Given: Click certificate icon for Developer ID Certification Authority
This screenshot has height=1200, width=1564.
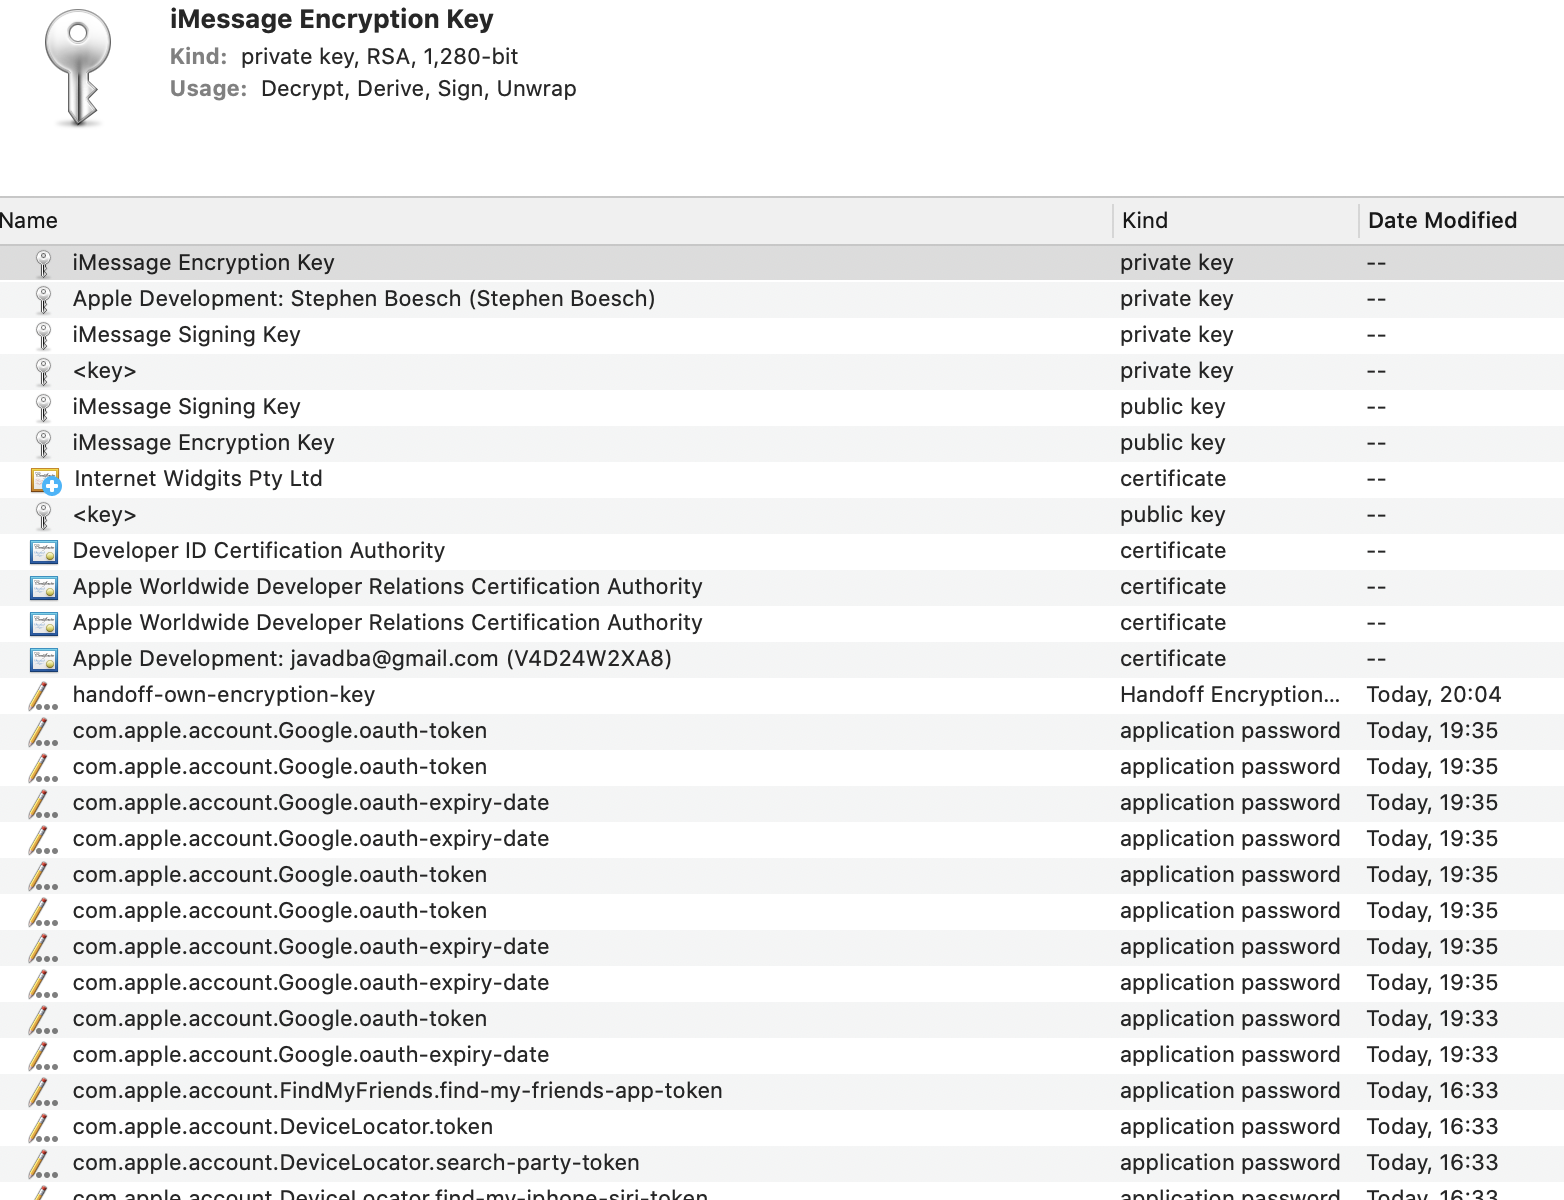Looking at the screenshot, I should click(43, 551).
